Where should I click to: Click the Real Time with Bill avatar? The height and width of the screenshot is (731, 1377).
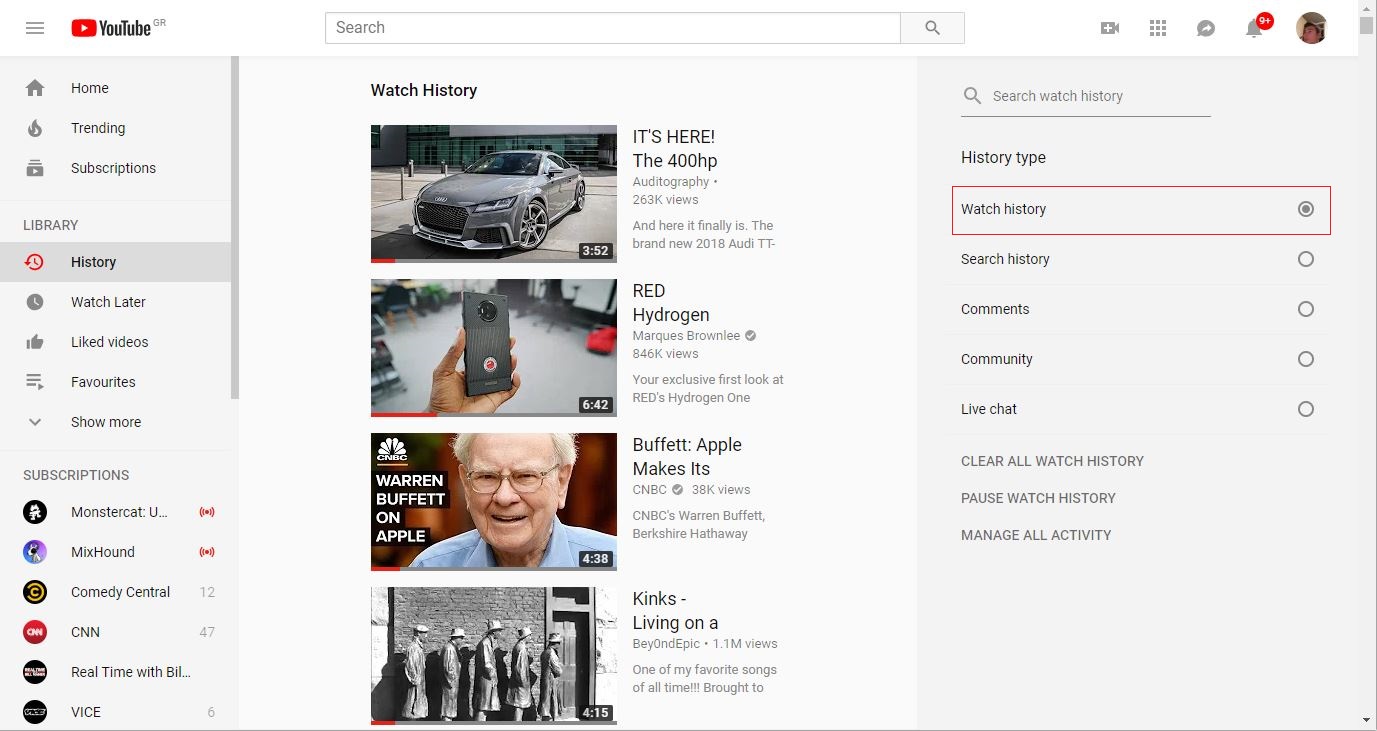(x=35, y=672)
